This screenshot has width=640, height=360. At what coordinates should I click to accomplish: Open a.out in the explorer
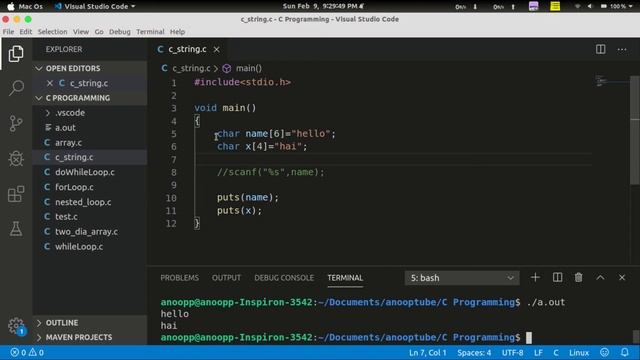point(90,128)
